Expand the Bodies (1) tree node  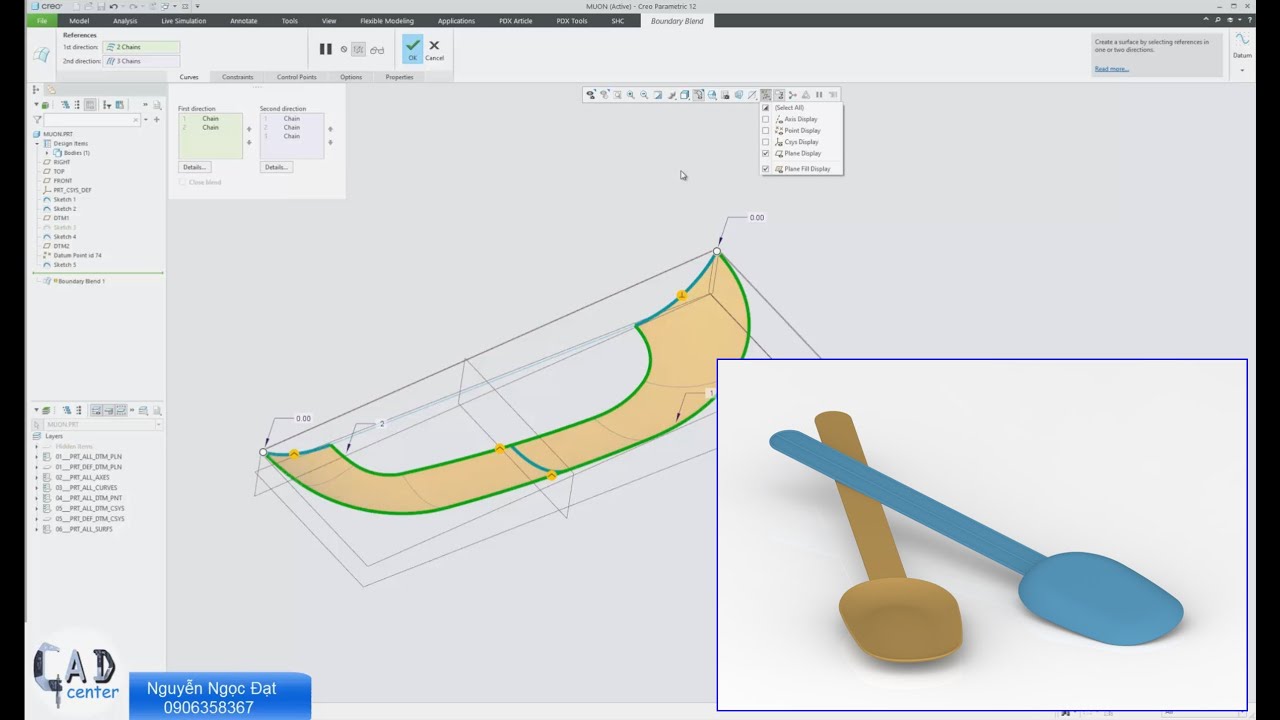tap(46, 153)
